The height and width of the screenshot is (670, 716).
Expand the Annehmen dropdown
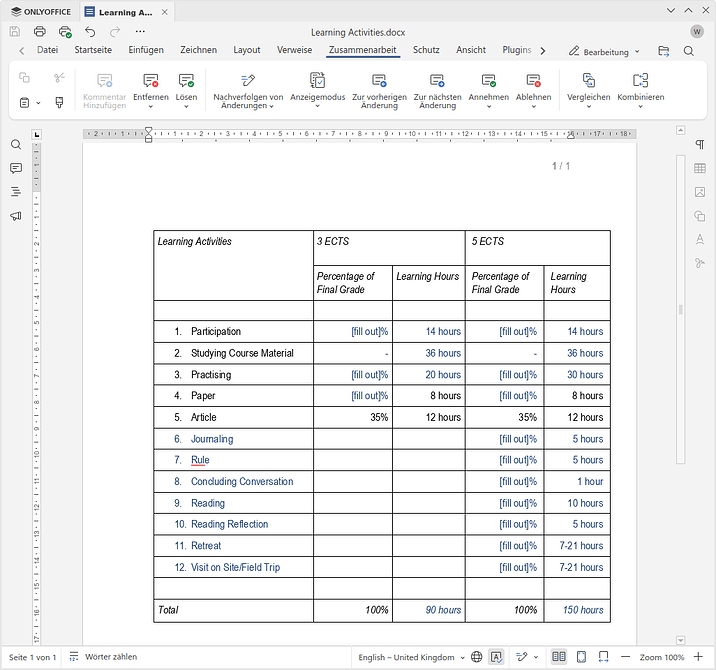point(489,107)
